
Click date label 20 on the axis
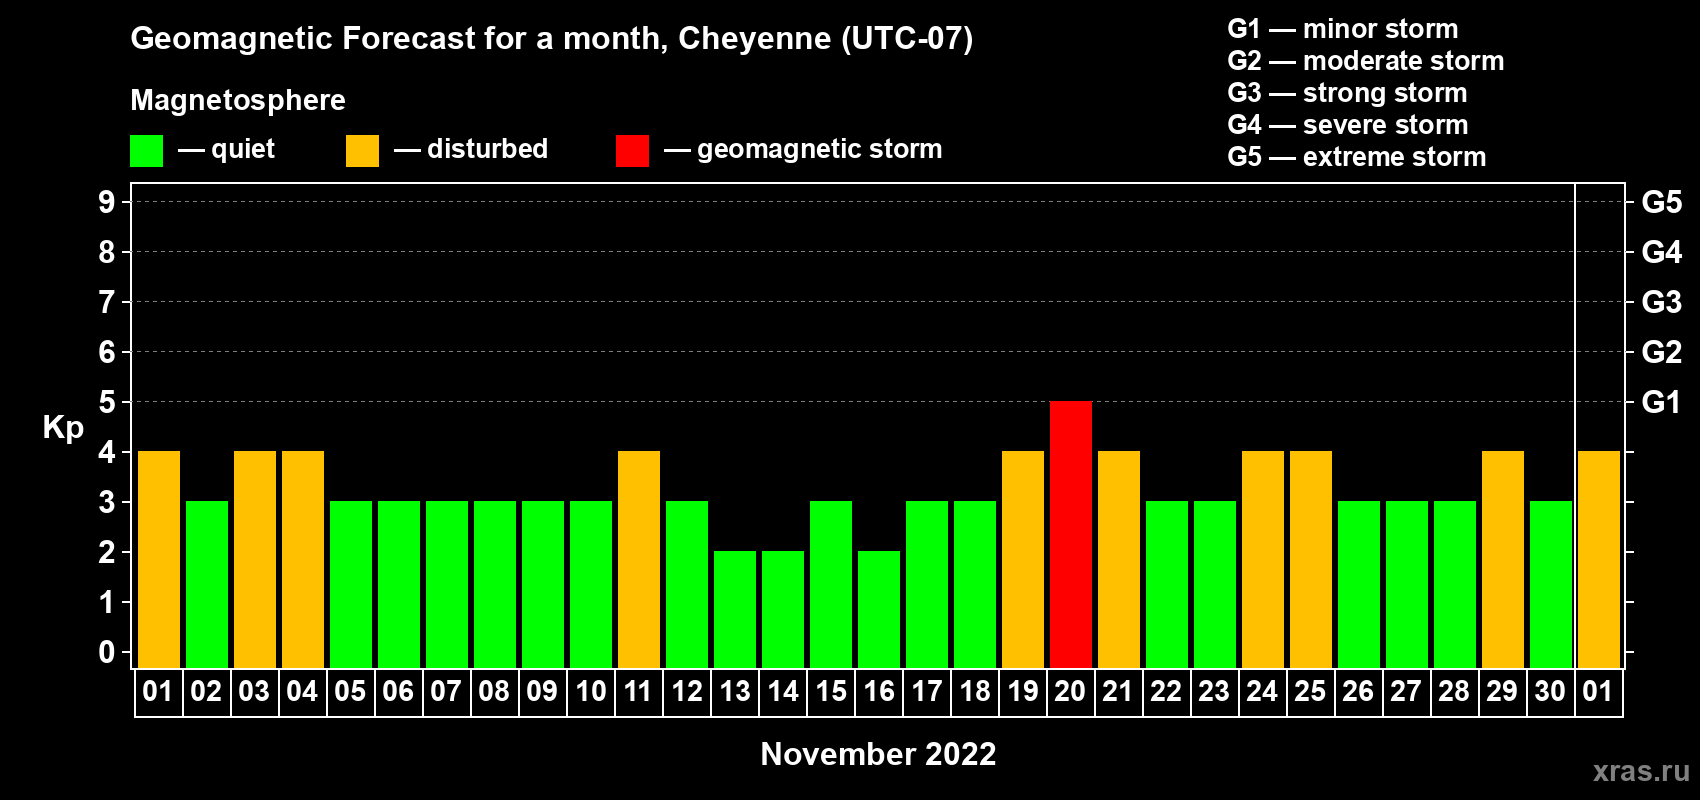pos(1070,691)
